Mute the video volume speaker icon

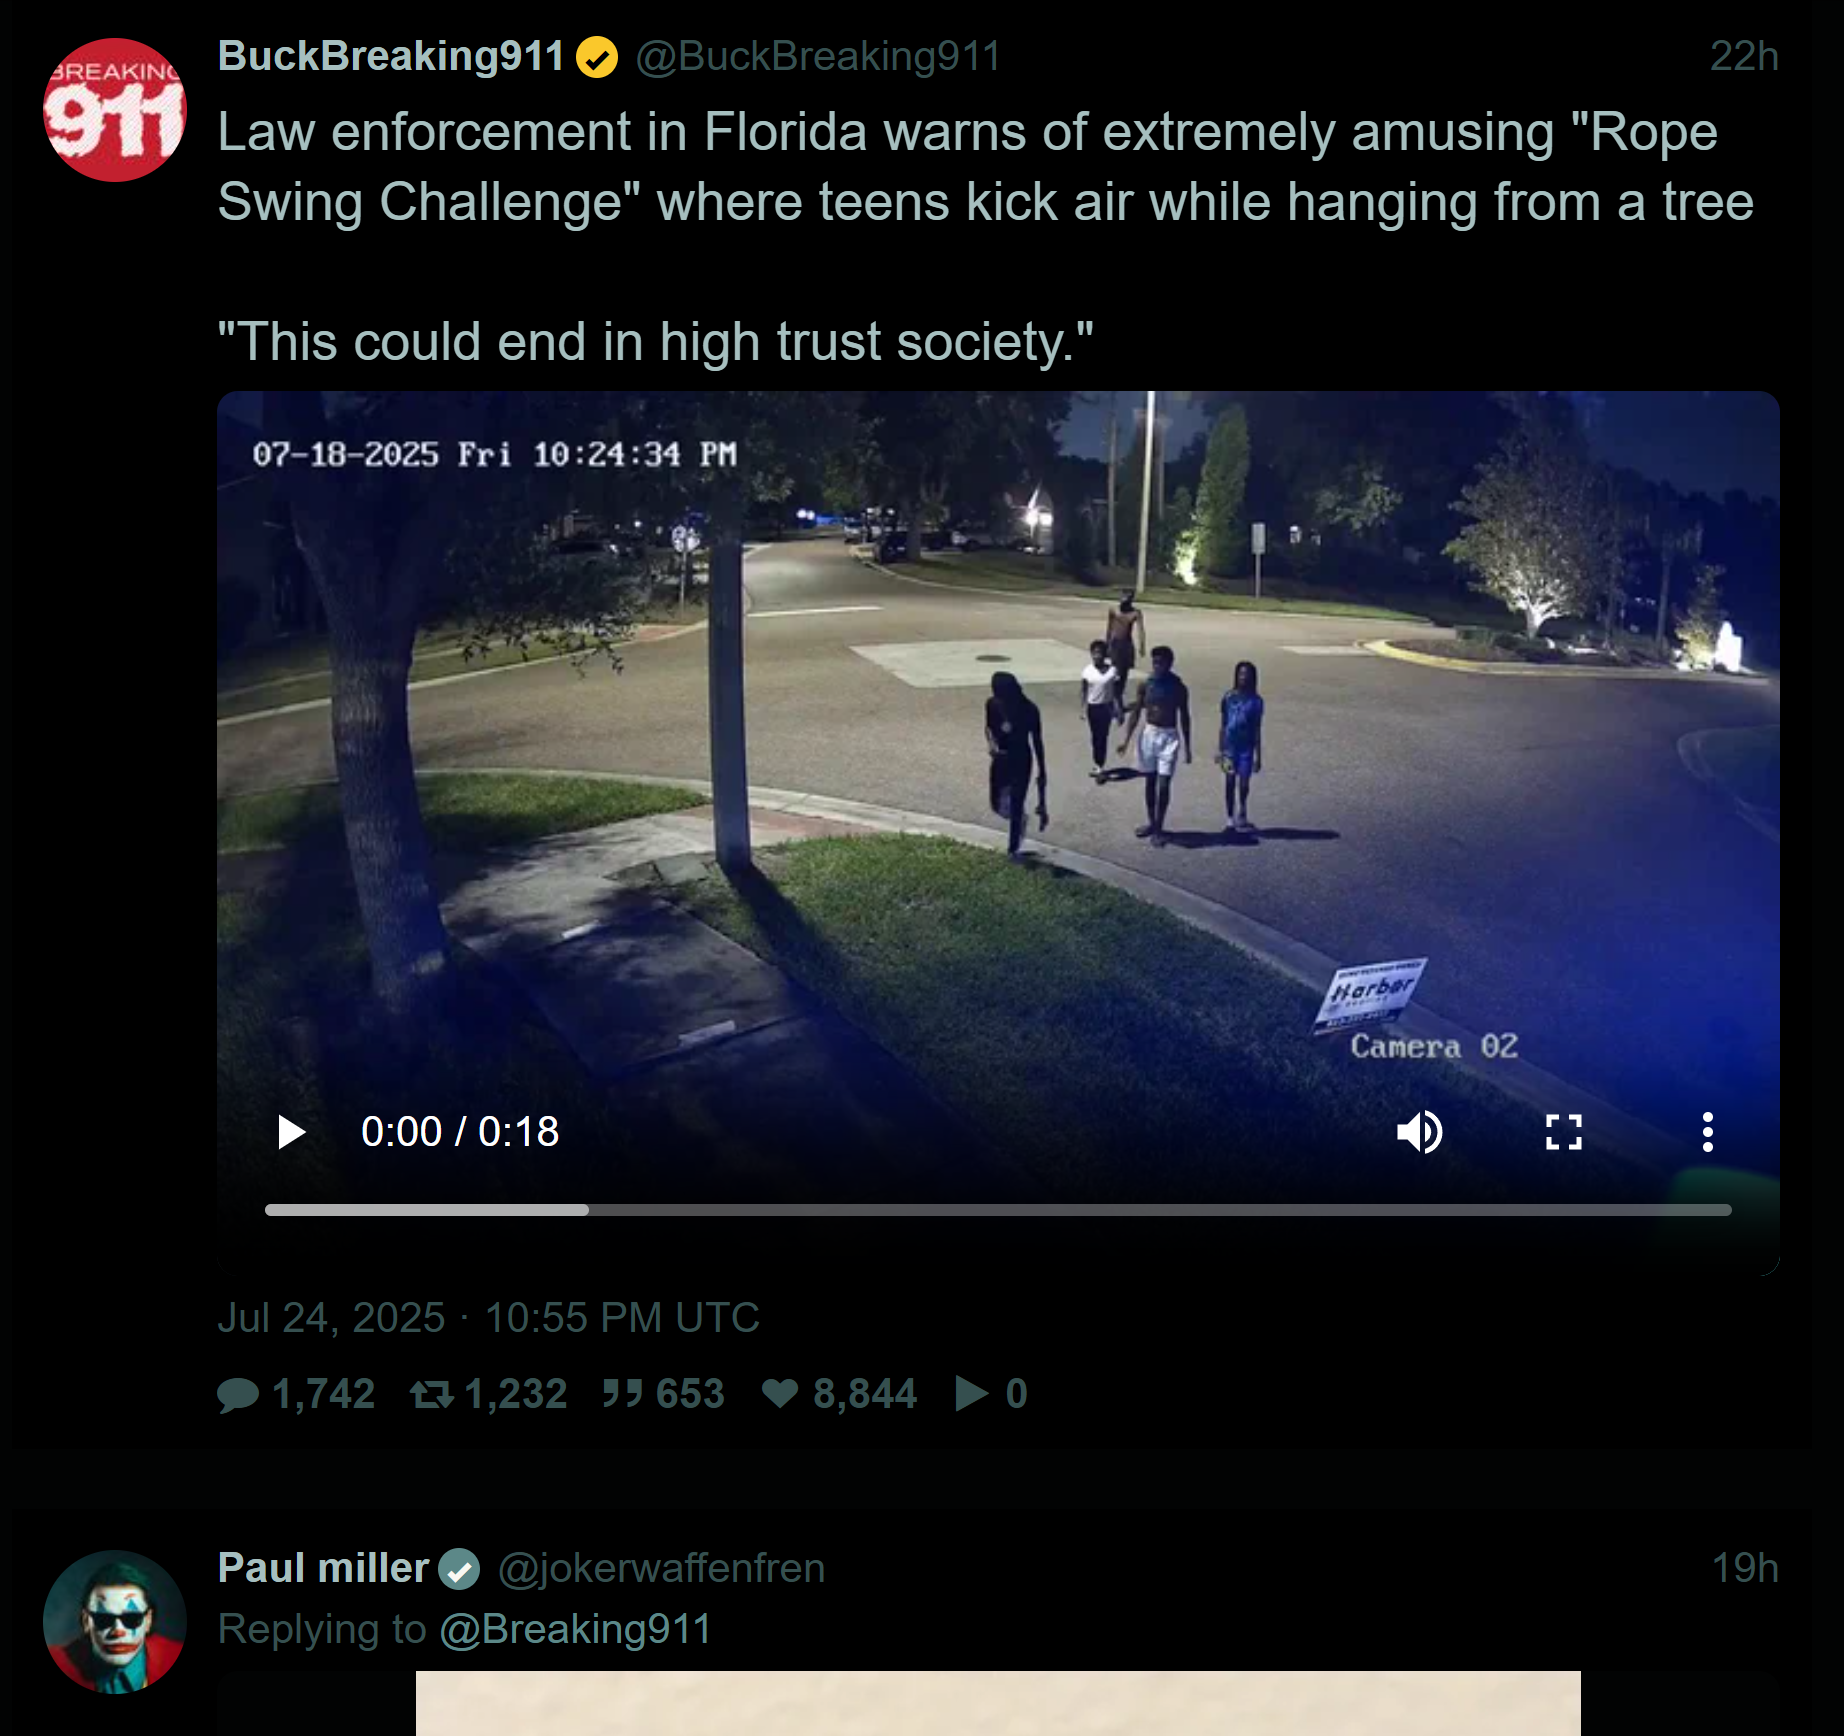(x=1419, y=1132)
